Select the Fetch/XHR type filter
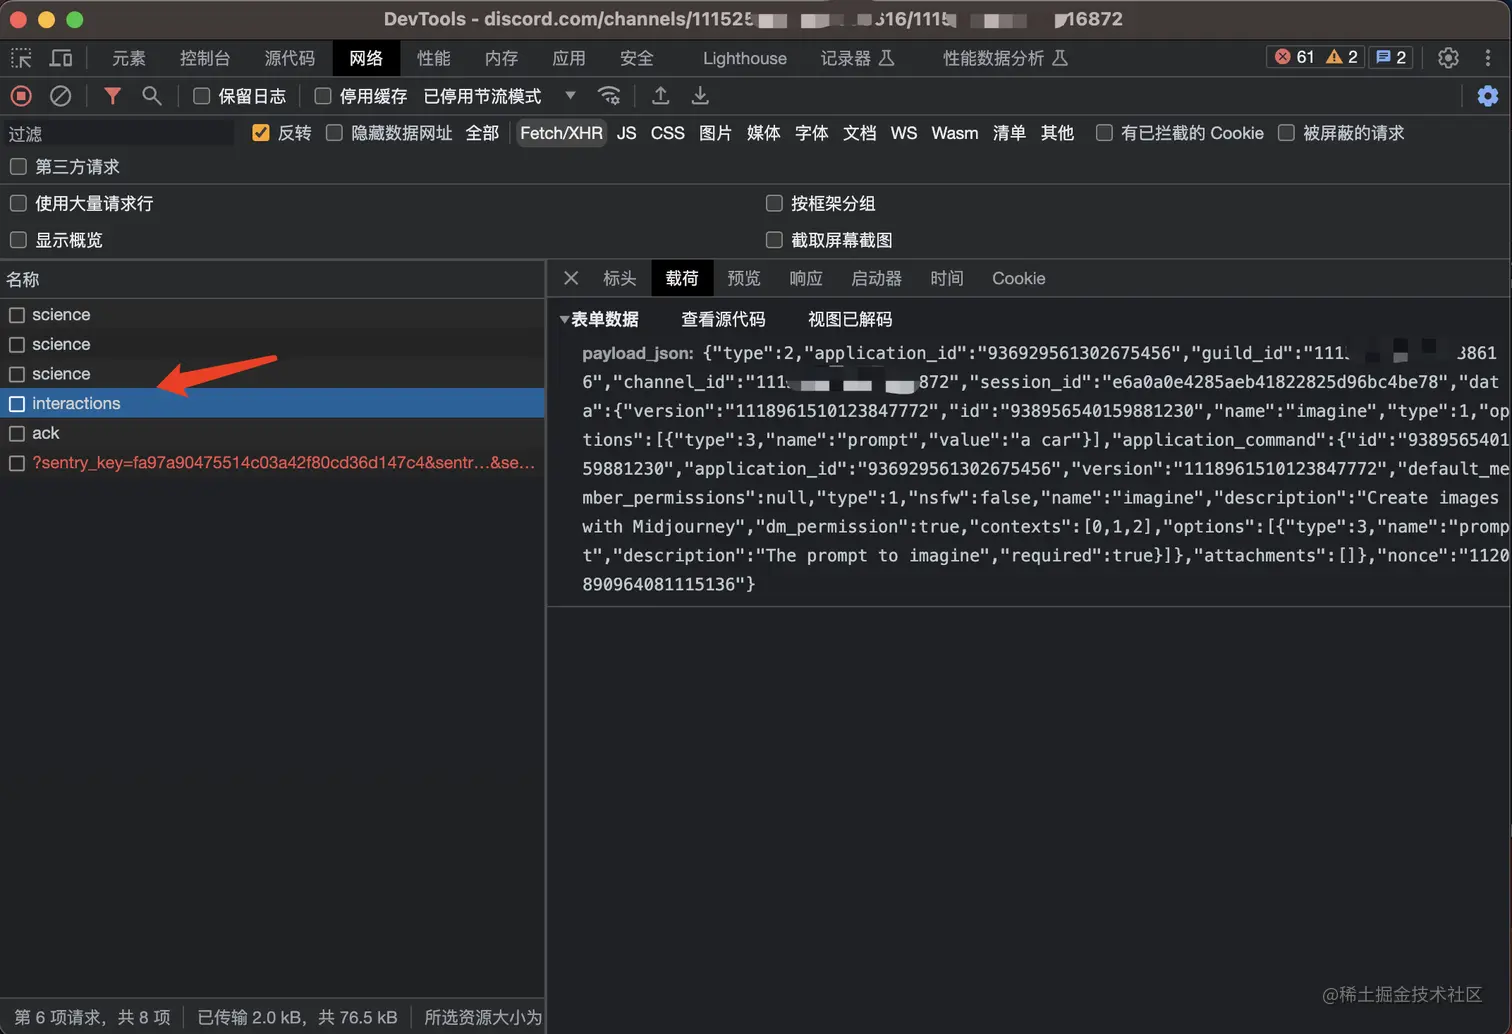This screenshot has width=1512, height=1034. click(x=561, y=133)
